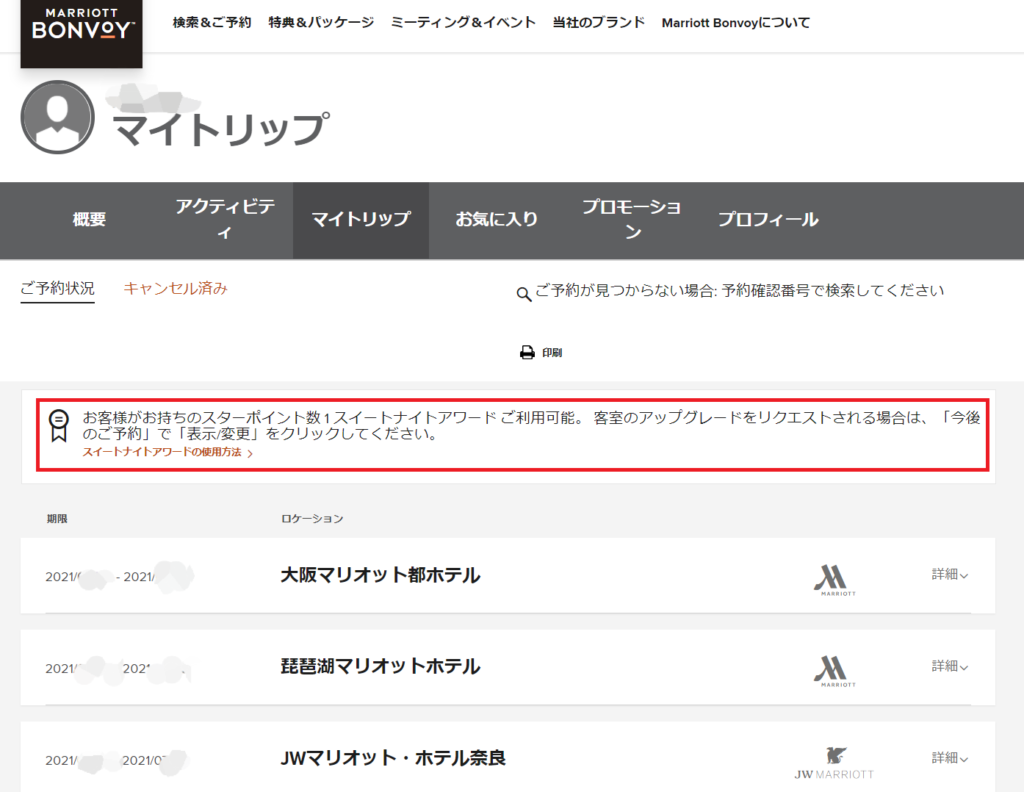
Task: Open the 大阪マリオット都ホテル reservation
Action: pos(380,576)
